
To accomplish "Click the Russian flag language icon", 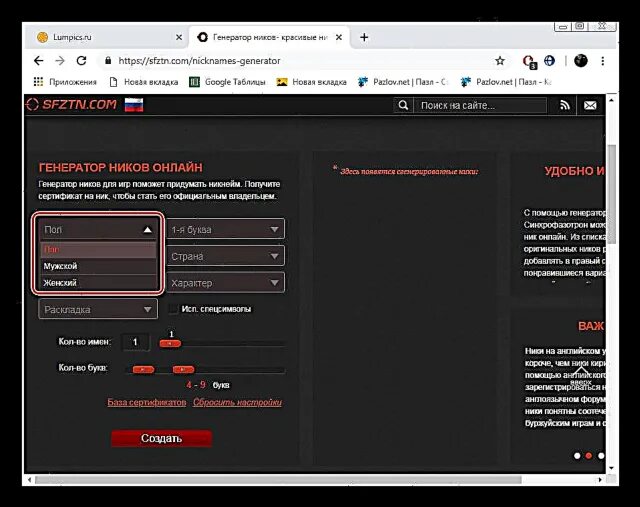I will (x=134, y=105).
